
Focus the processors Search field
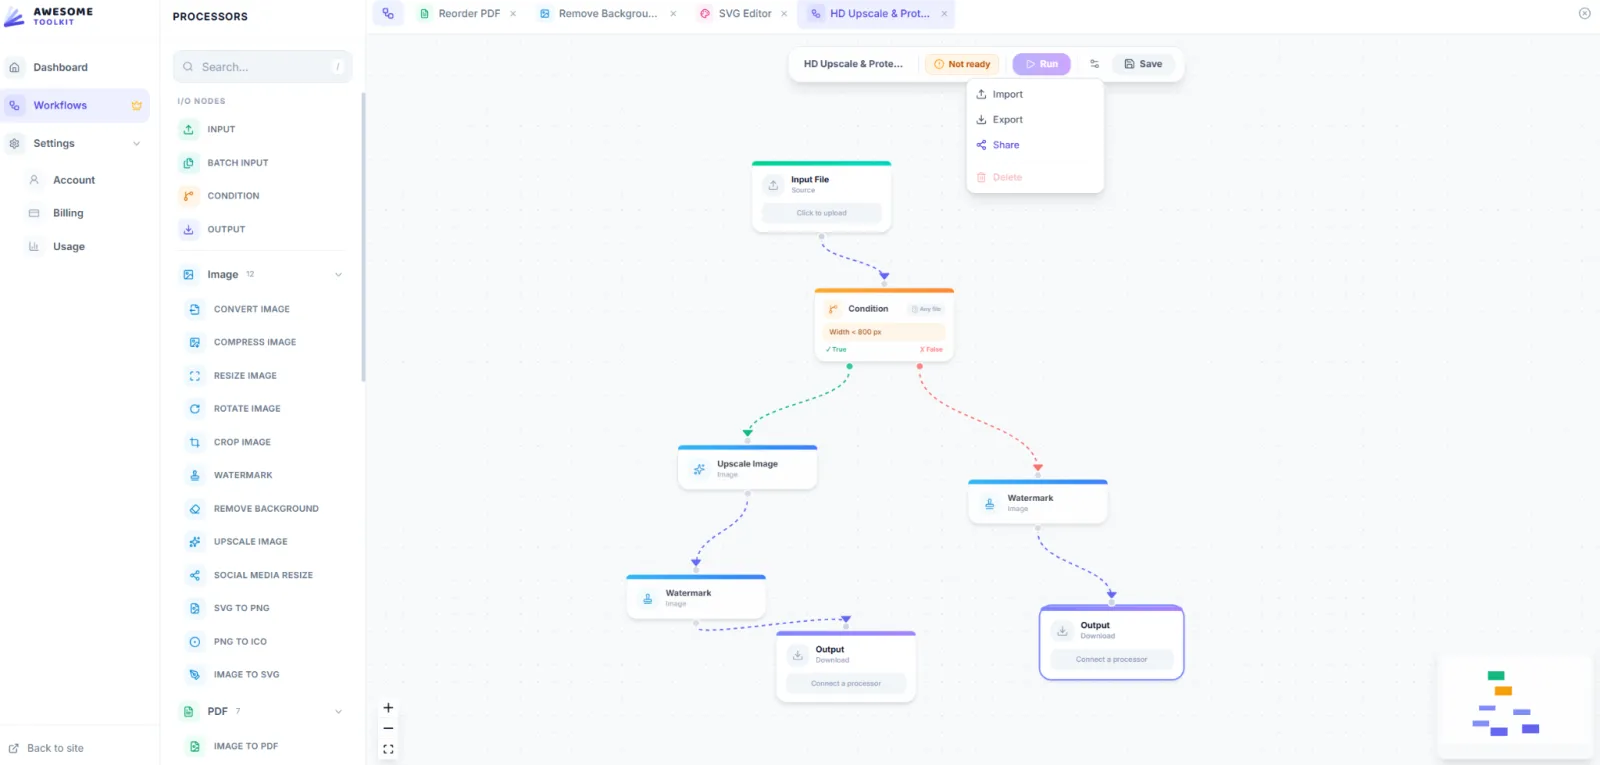(x=262, y=67)
